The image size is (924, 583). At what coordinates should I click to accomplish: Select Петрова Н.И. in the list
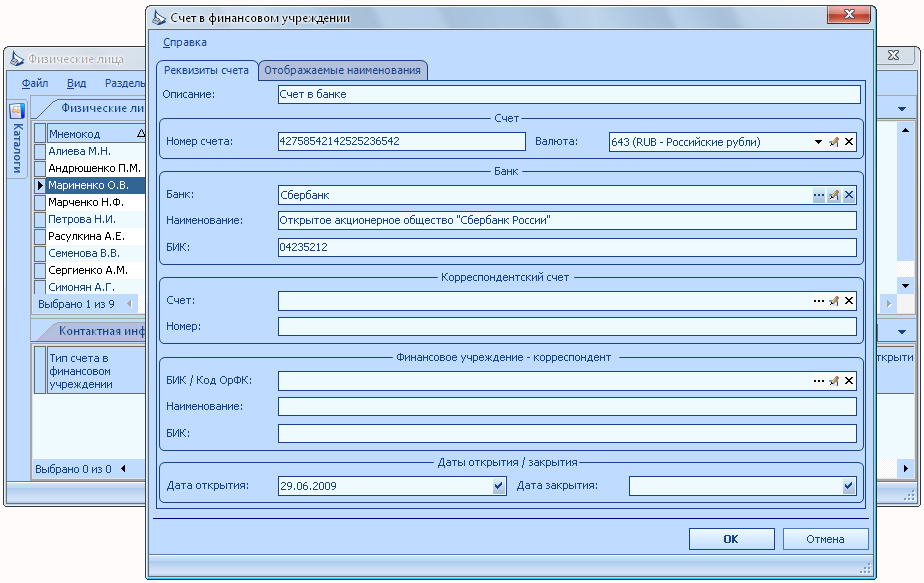(96, 220)
